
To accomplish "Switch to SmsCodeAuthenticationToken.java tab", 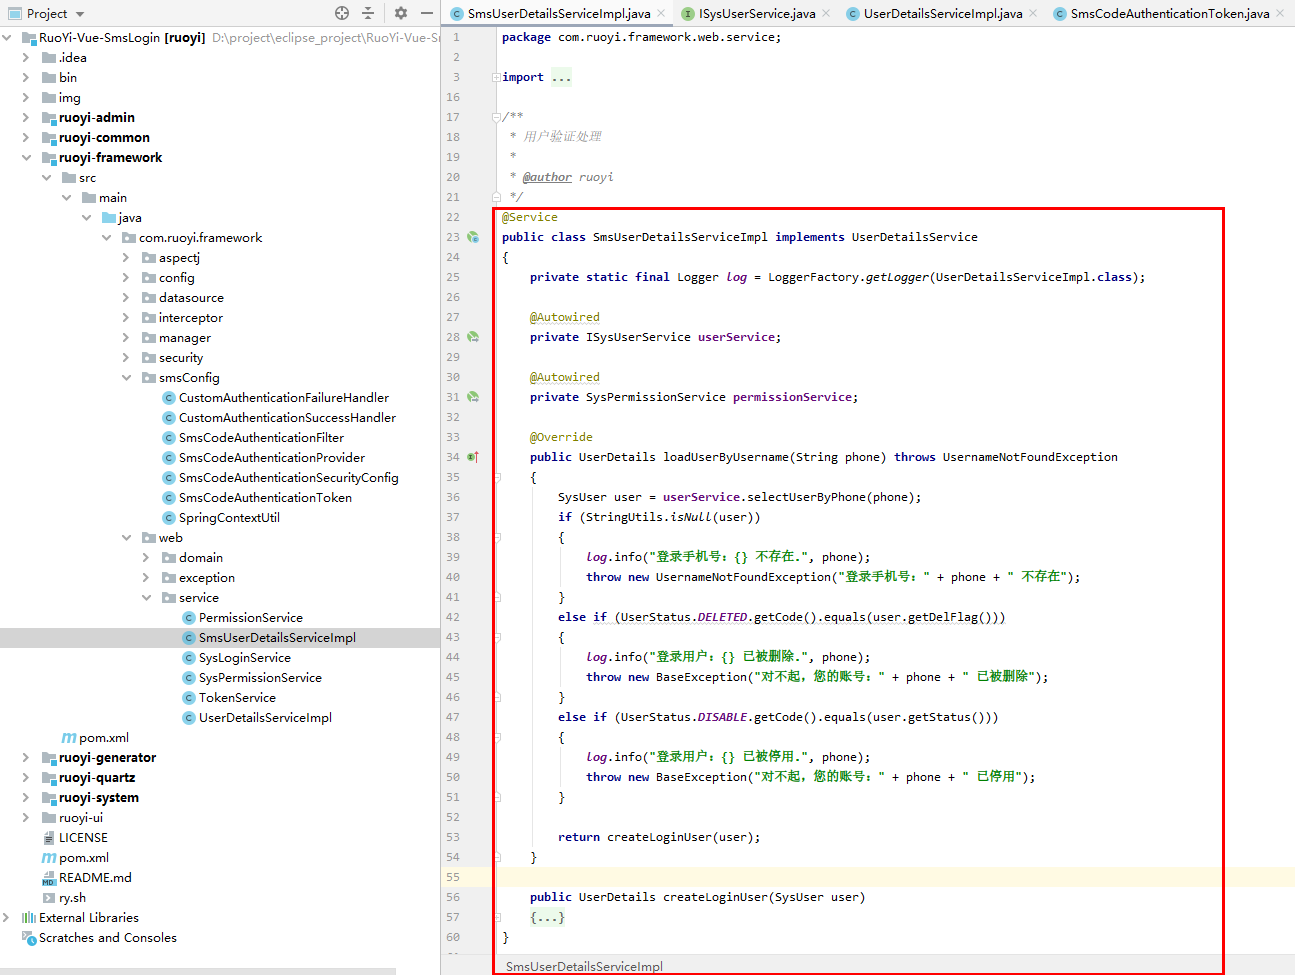I will 1170,13.
